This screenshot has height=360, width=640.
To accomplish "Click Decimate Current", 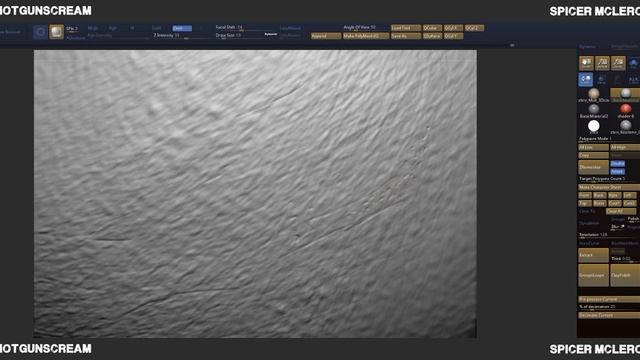I will pos(609,316).
